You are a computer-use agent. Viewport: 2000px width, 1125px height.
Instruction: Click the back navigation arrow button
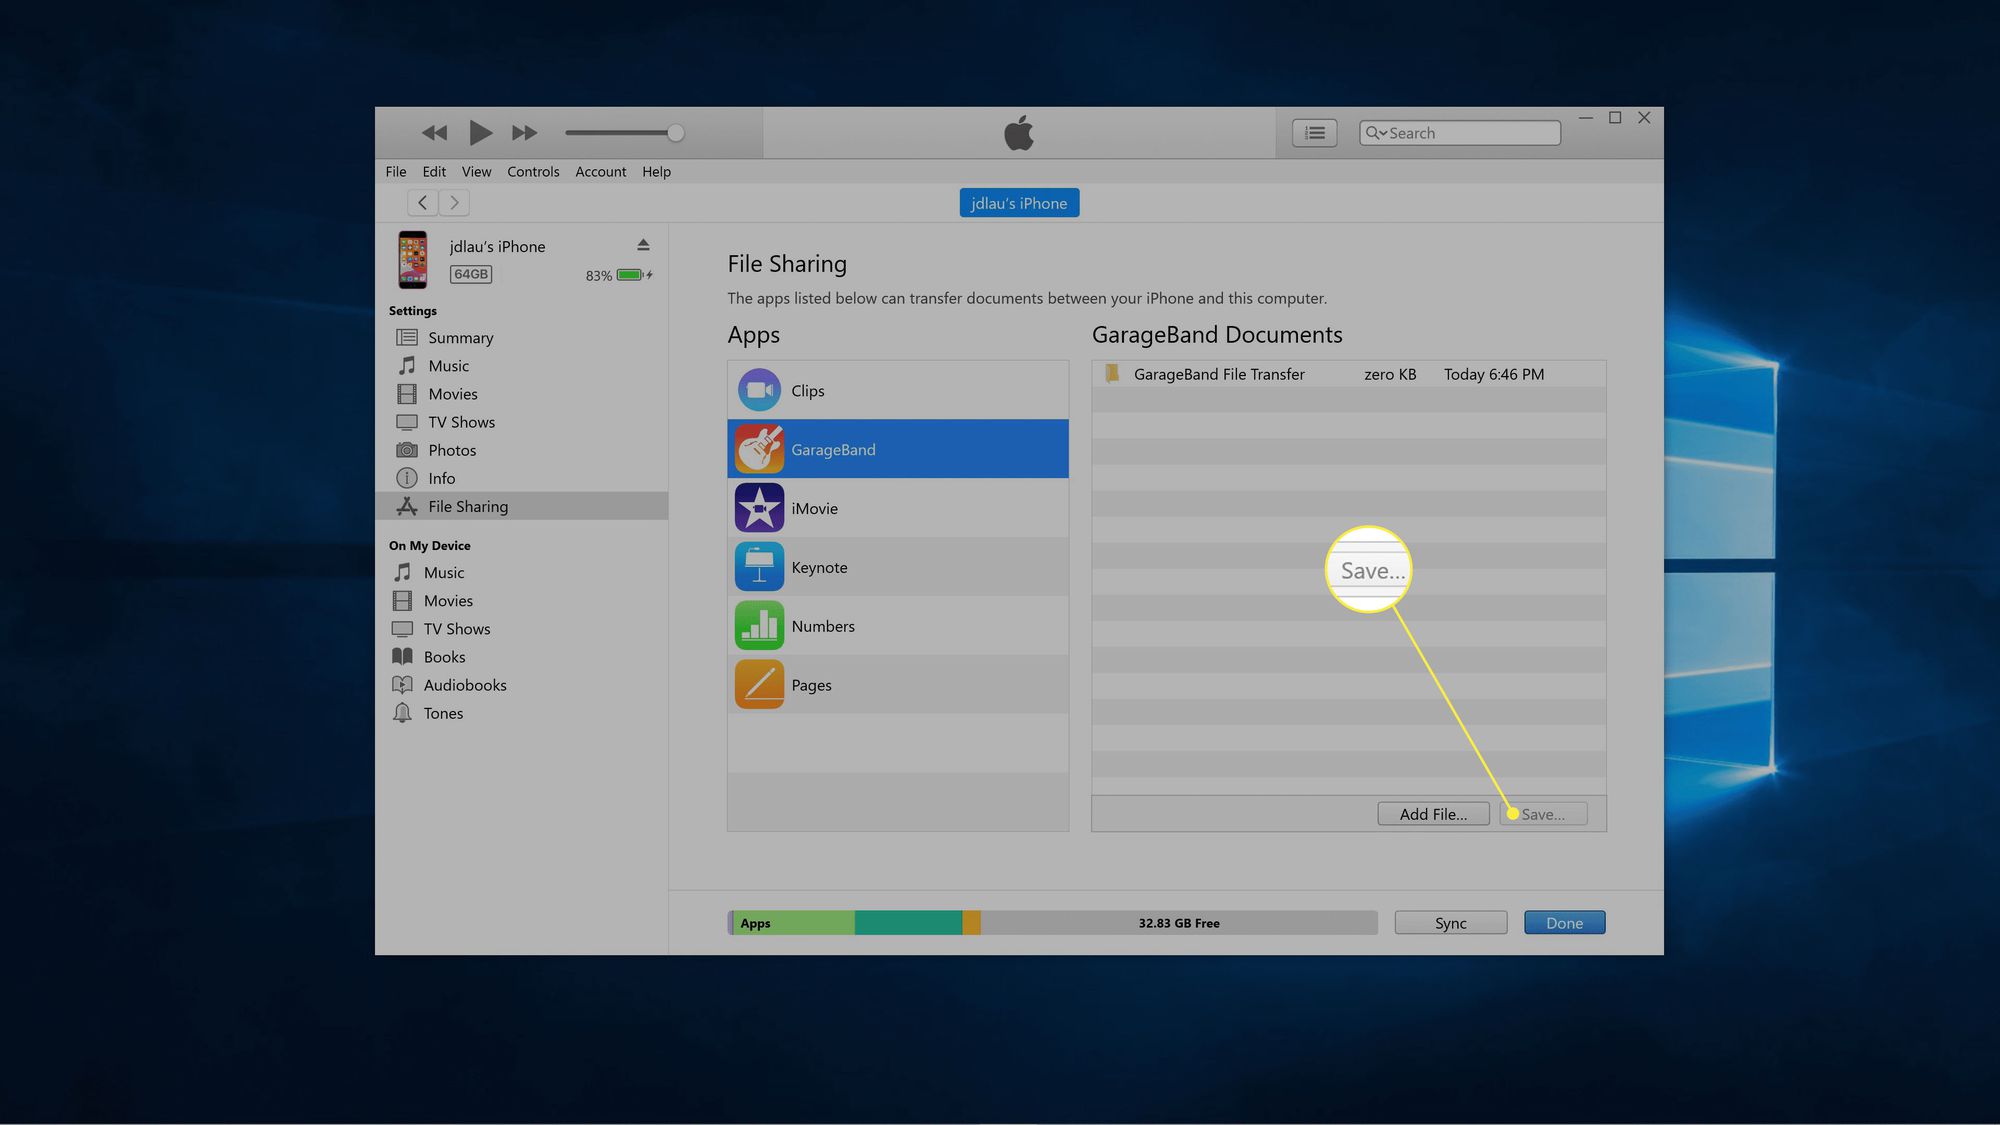click(422, 202)
